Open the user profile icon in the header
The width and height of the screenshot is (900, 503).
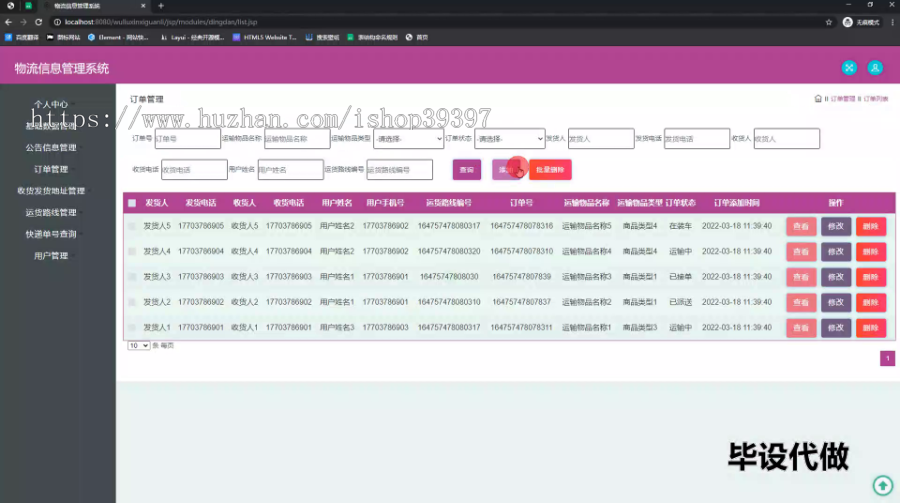[x=875, y=68]
